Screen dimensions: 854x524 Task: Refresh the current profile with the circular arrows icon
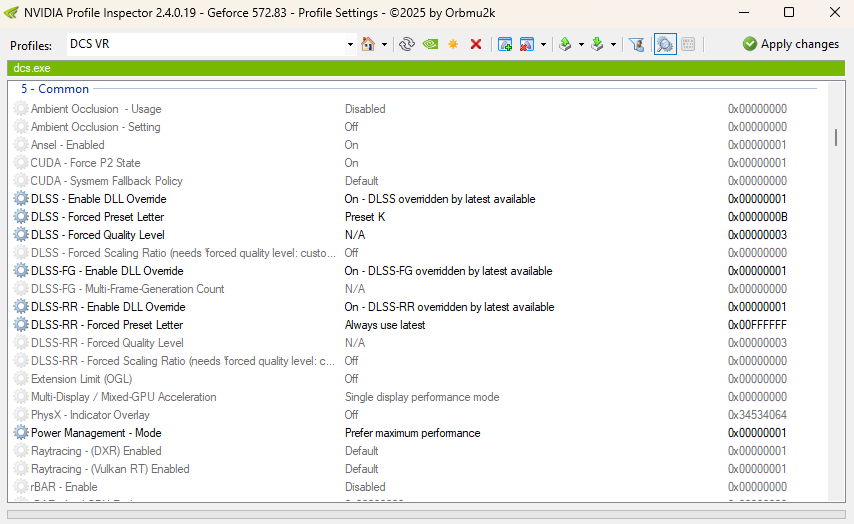(x=407, y=44)
